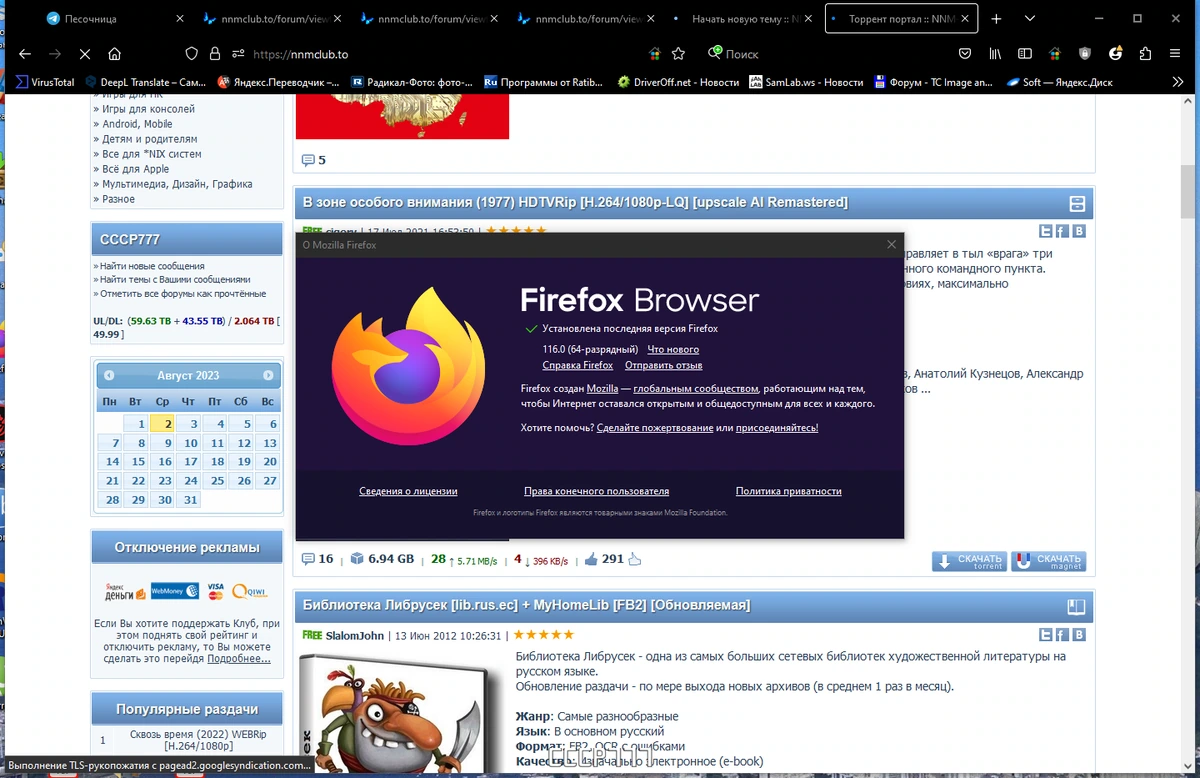Click the nnmclub.to address bar

[440, 54]
